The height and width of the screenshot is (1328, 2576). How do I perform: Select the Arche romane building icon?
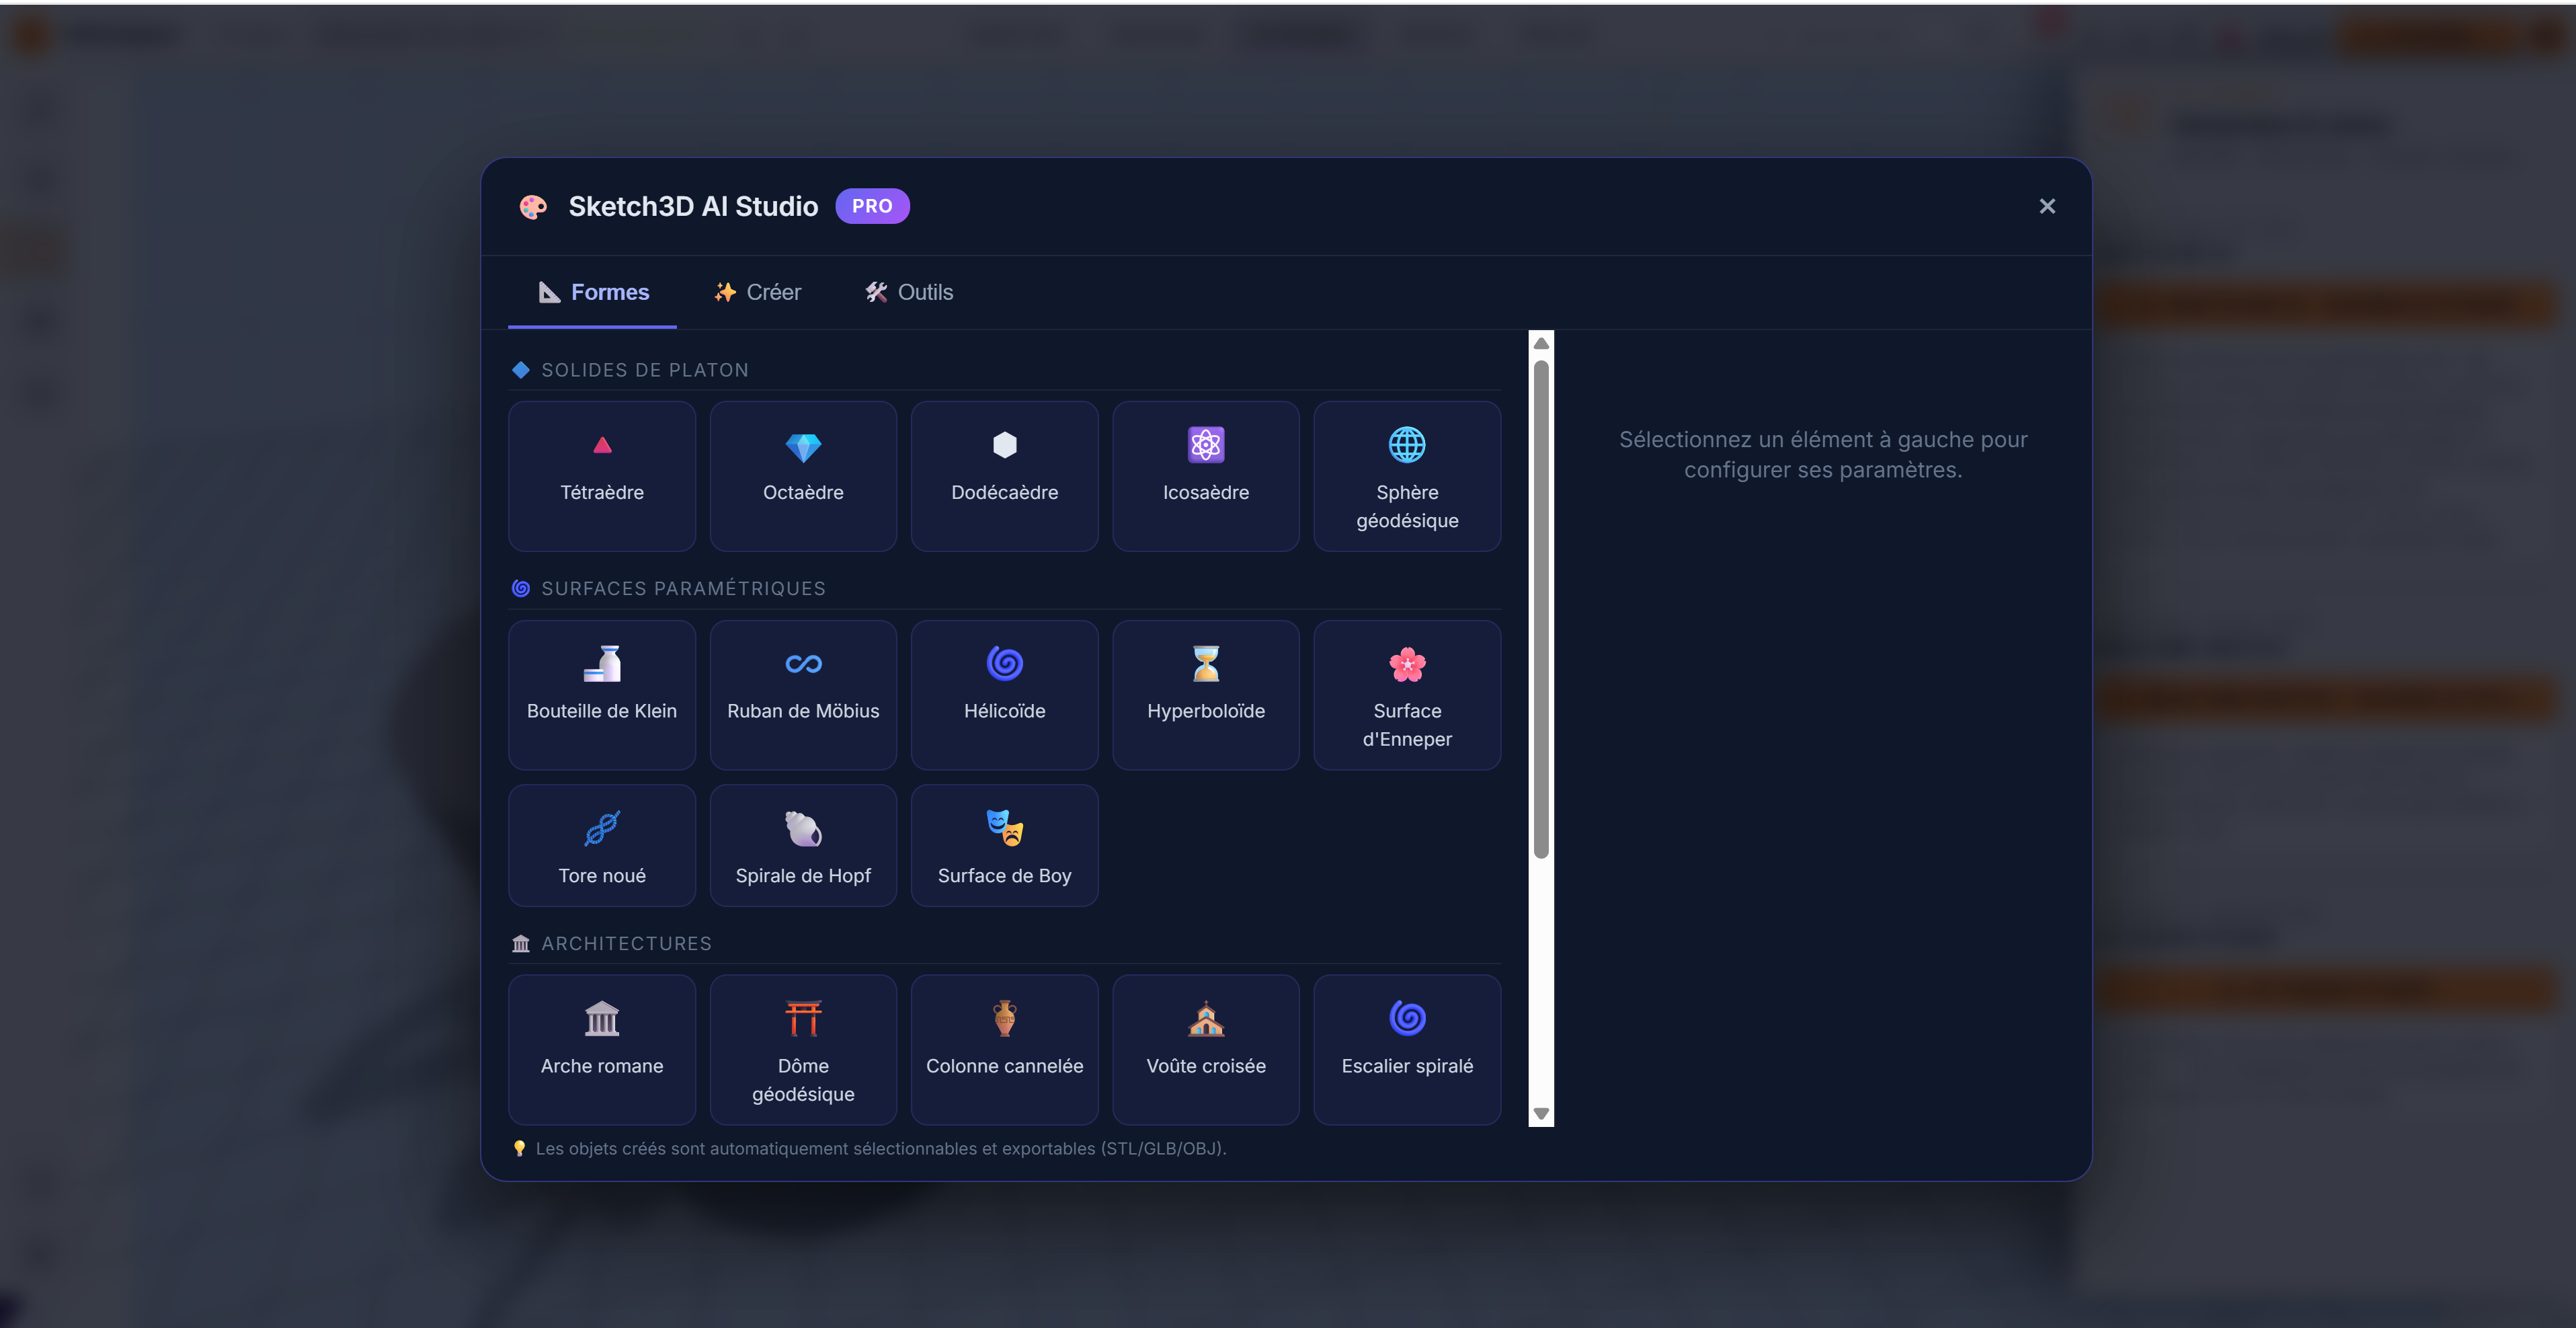(x=602, y=1019)
